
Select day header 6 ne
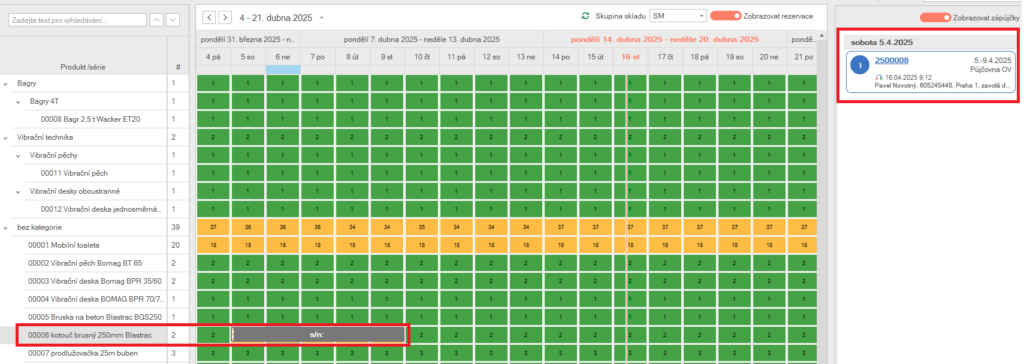point(282,58)
